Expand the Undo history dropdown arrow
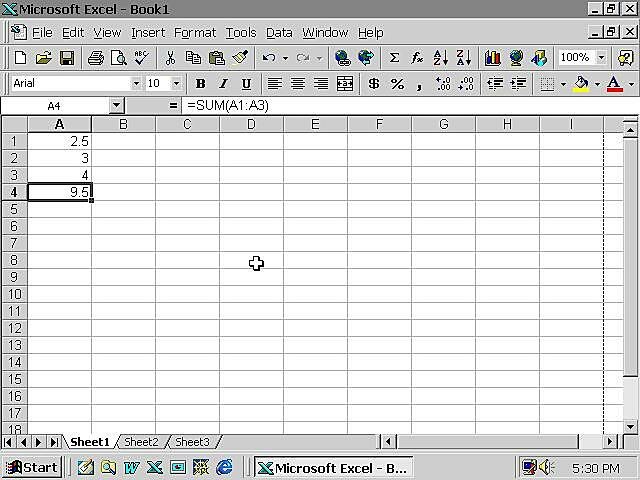Image resolution: width=640 pixels, height=480 pixels. click(285, 58)
